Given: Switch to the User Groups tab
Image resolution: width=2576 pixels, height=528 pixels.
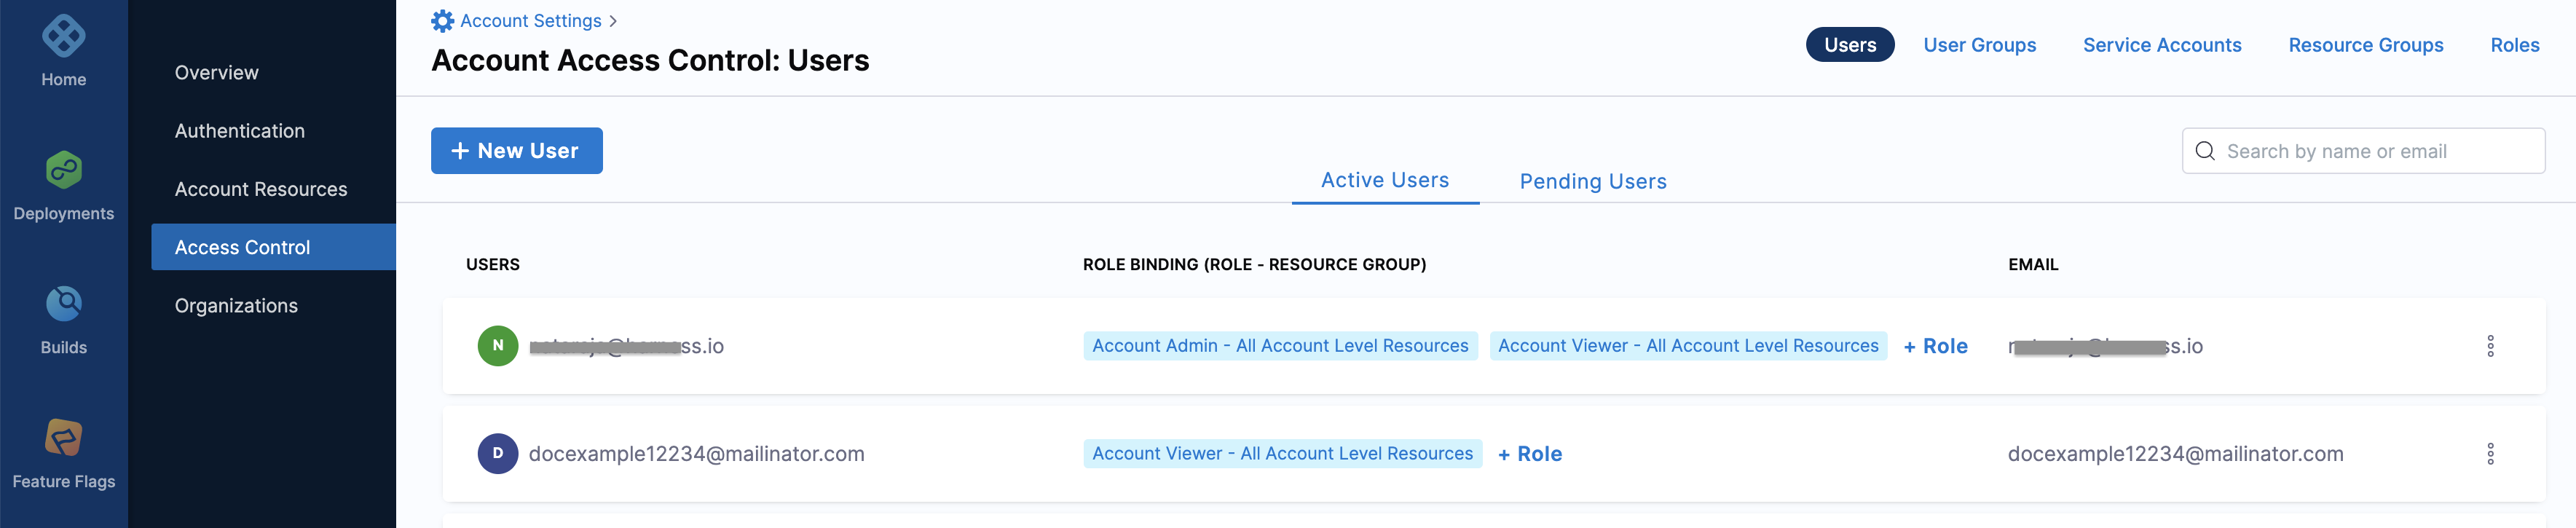Looking at the screenshot, I should (1980, 45).
